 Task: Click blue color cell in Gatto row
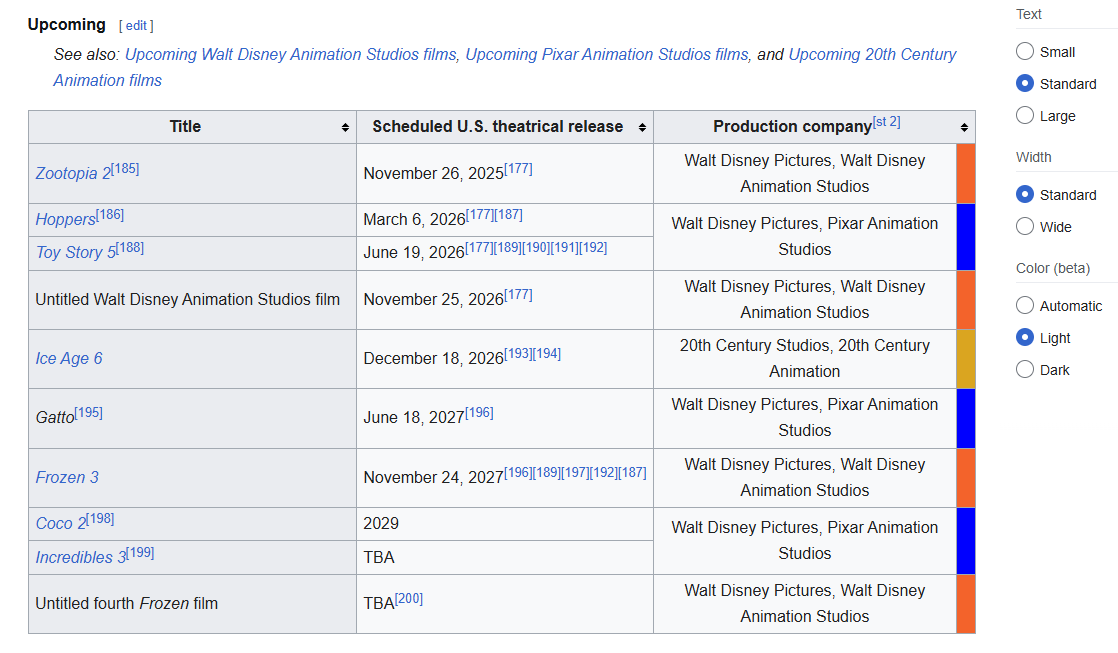pos(965,418)
